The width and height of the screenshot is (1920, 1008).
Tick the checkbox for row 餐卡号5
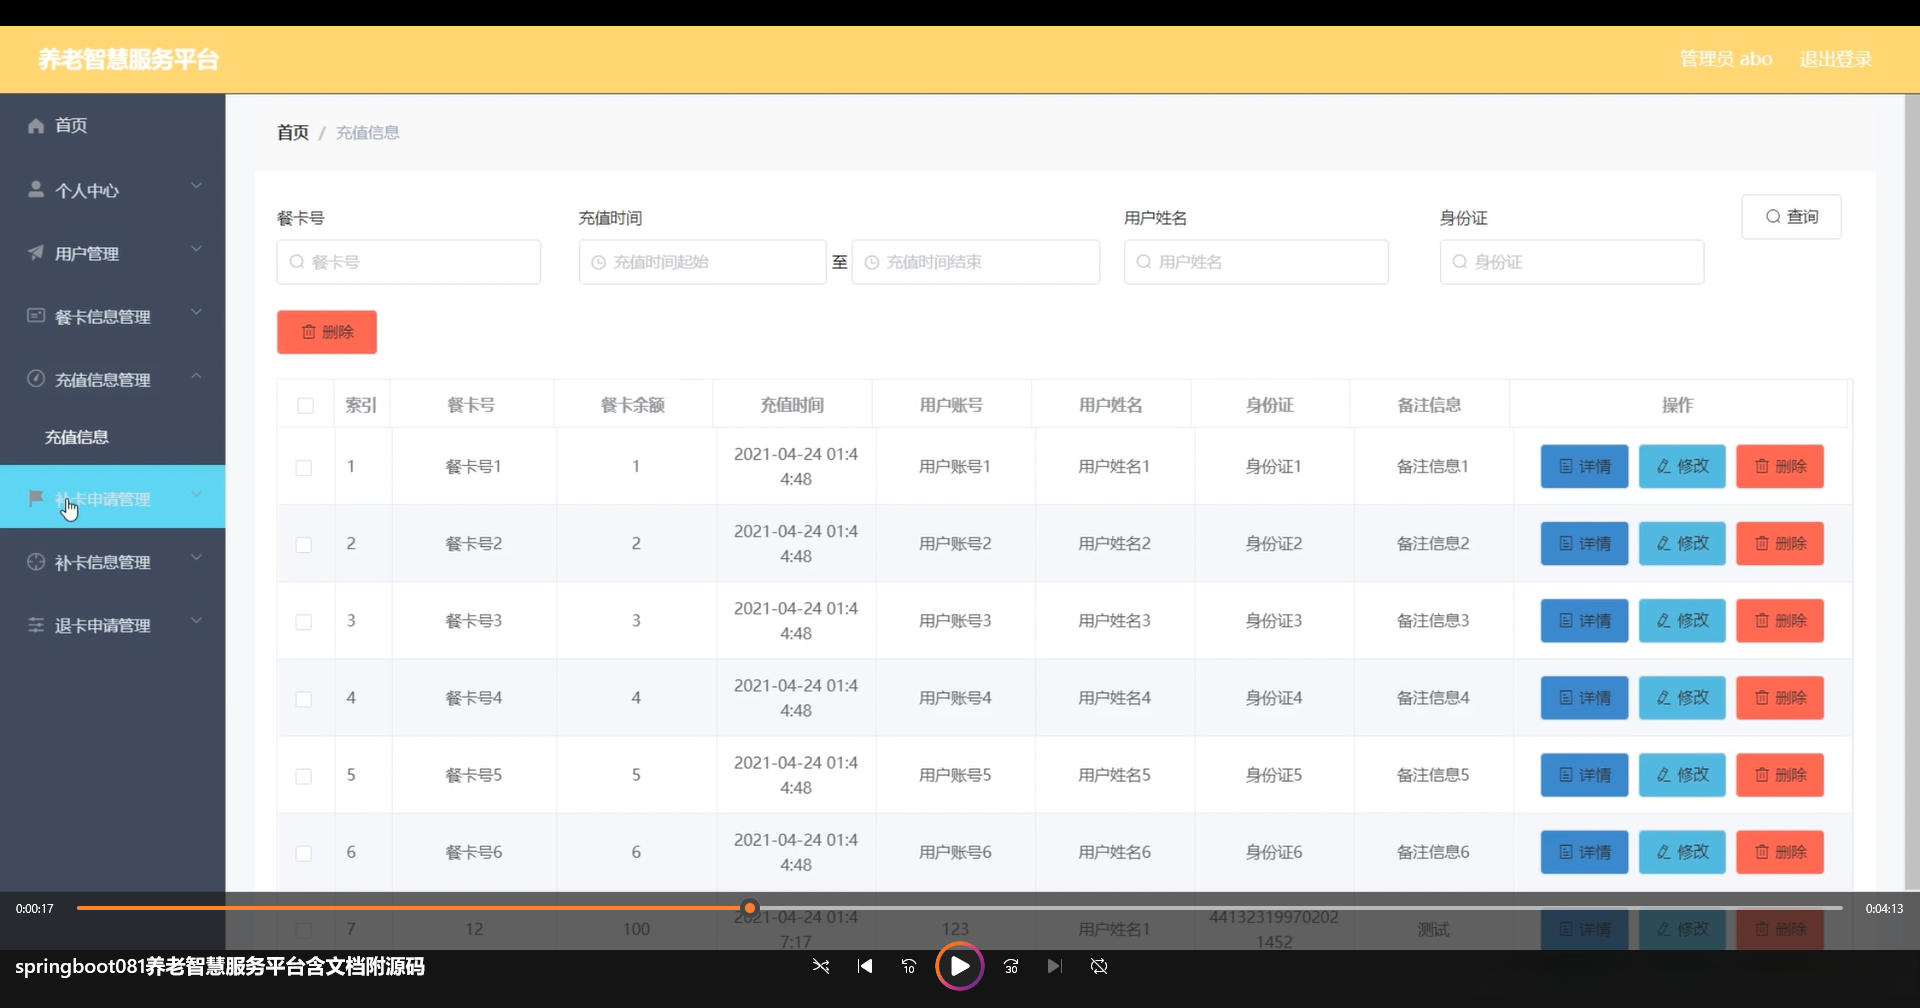pos(304,776)
